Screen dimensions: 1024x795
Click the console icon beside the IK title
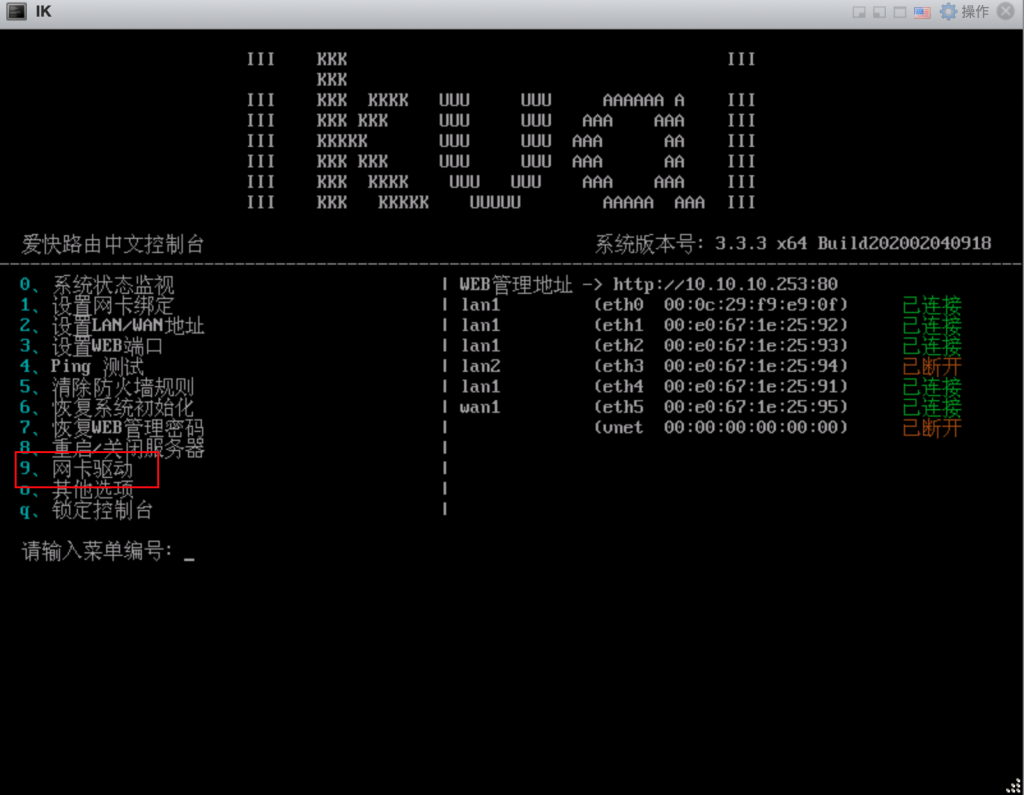tap(16, 11)
